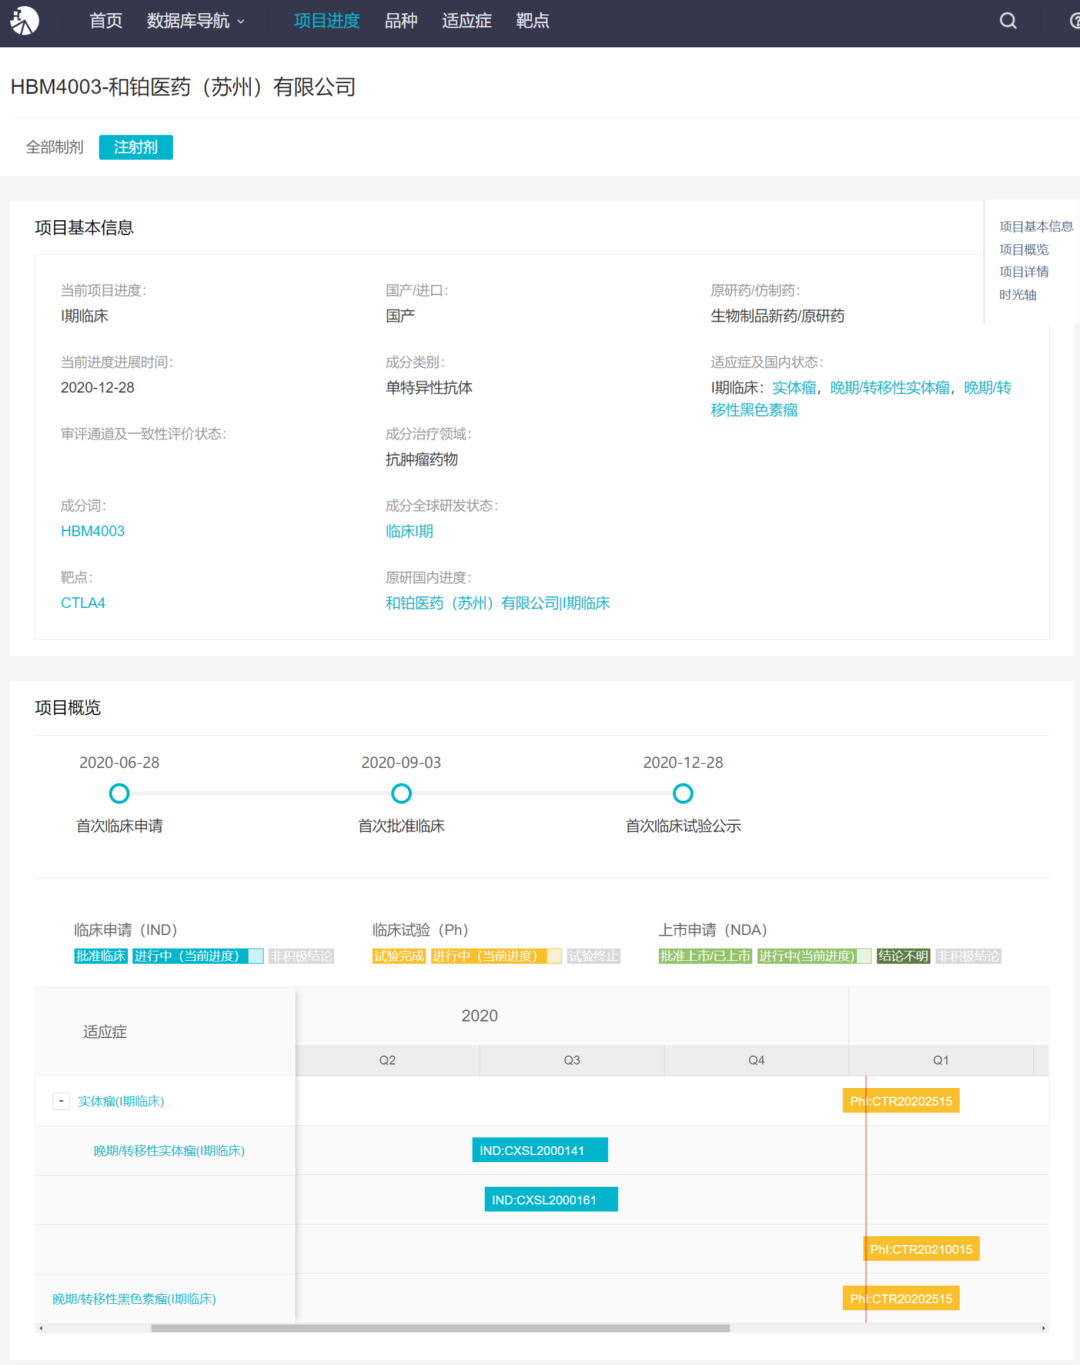Select the 全部制剂 filter tab
The height and width of the screenshot is (1365, 1080).
point(55,147)
